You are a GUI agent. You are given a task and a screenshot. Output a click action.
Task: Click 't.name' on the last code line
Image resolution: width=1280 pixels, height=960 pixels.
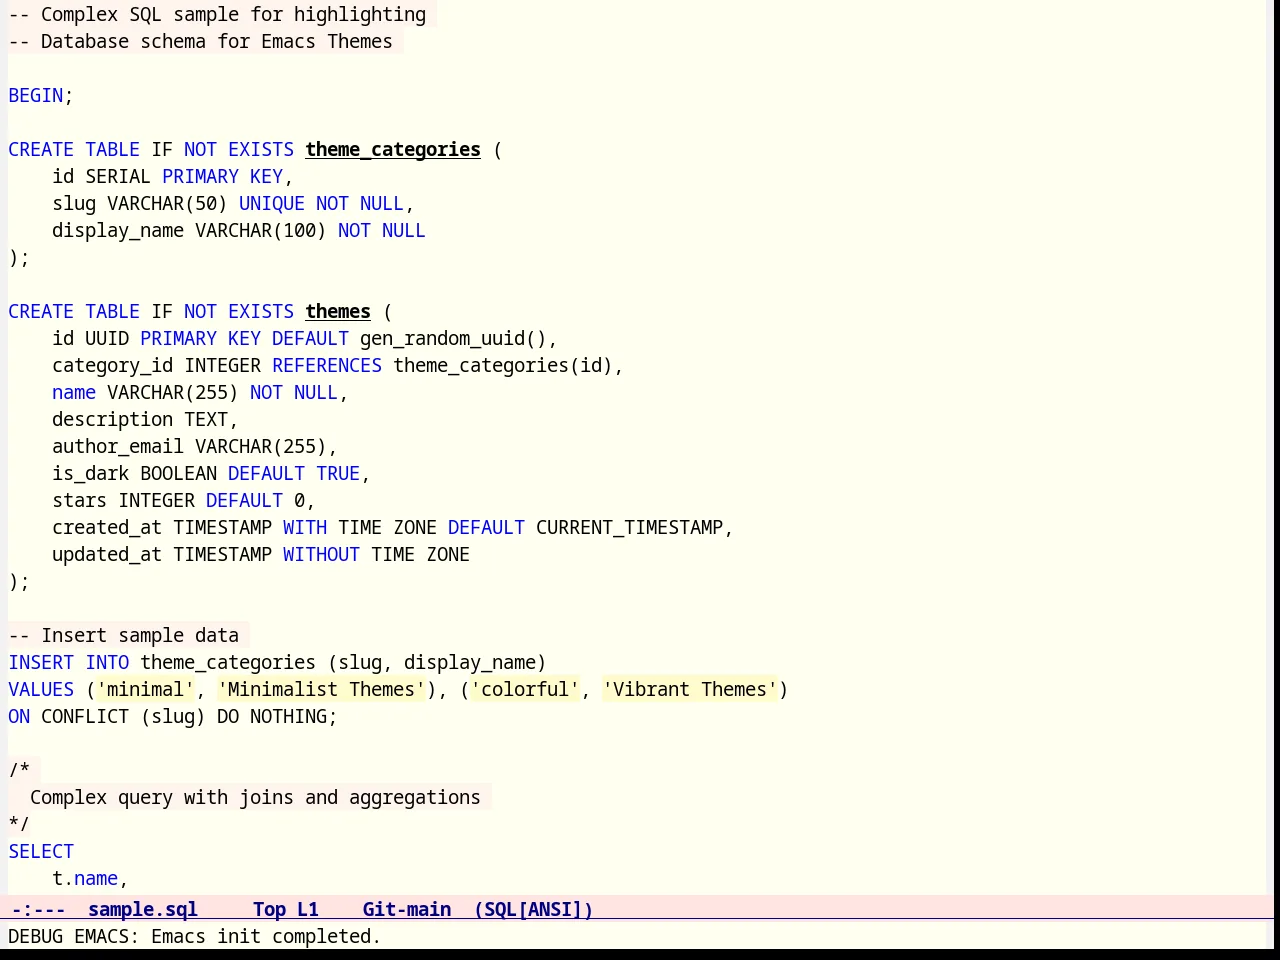[x=85, y=878]
